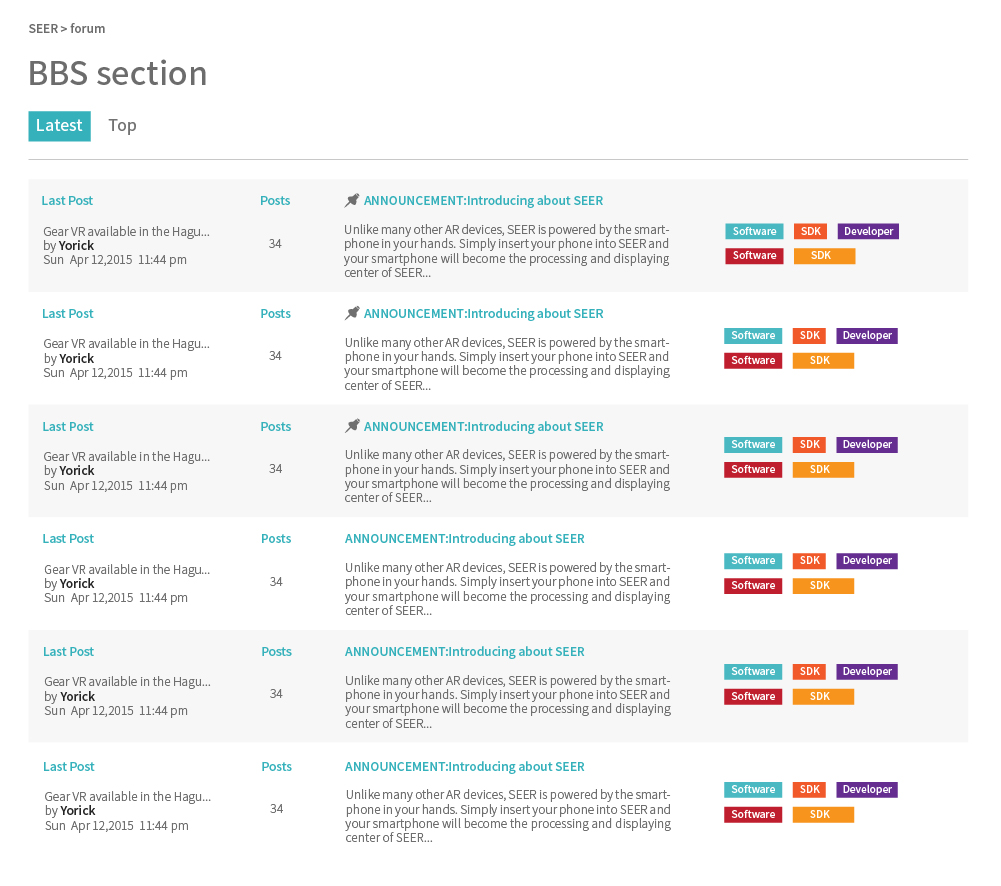Open author Yorick in last thread
The image size is (1001, 886).
(x=78, y=811)
